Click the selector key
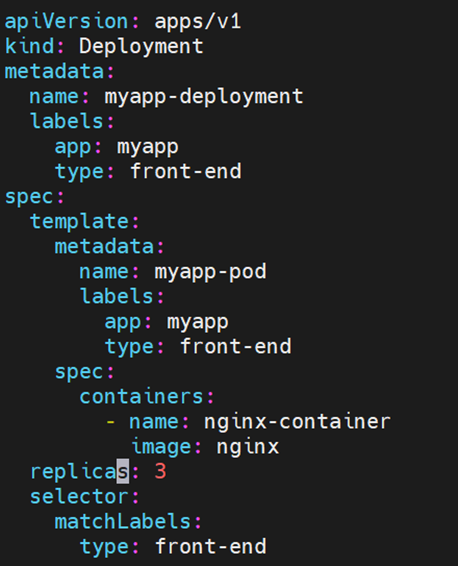This screenshot has width=458, height=566. [x=79, y=497]
